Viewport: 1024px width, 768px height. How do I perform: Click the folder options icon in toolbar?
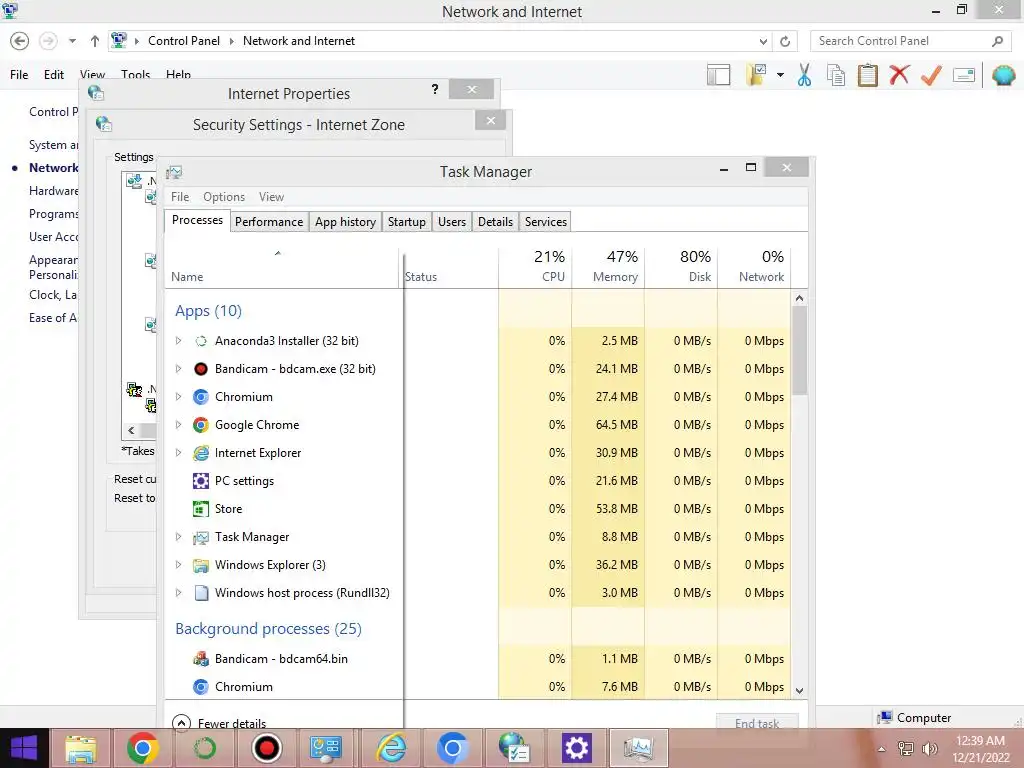point(756,75)
